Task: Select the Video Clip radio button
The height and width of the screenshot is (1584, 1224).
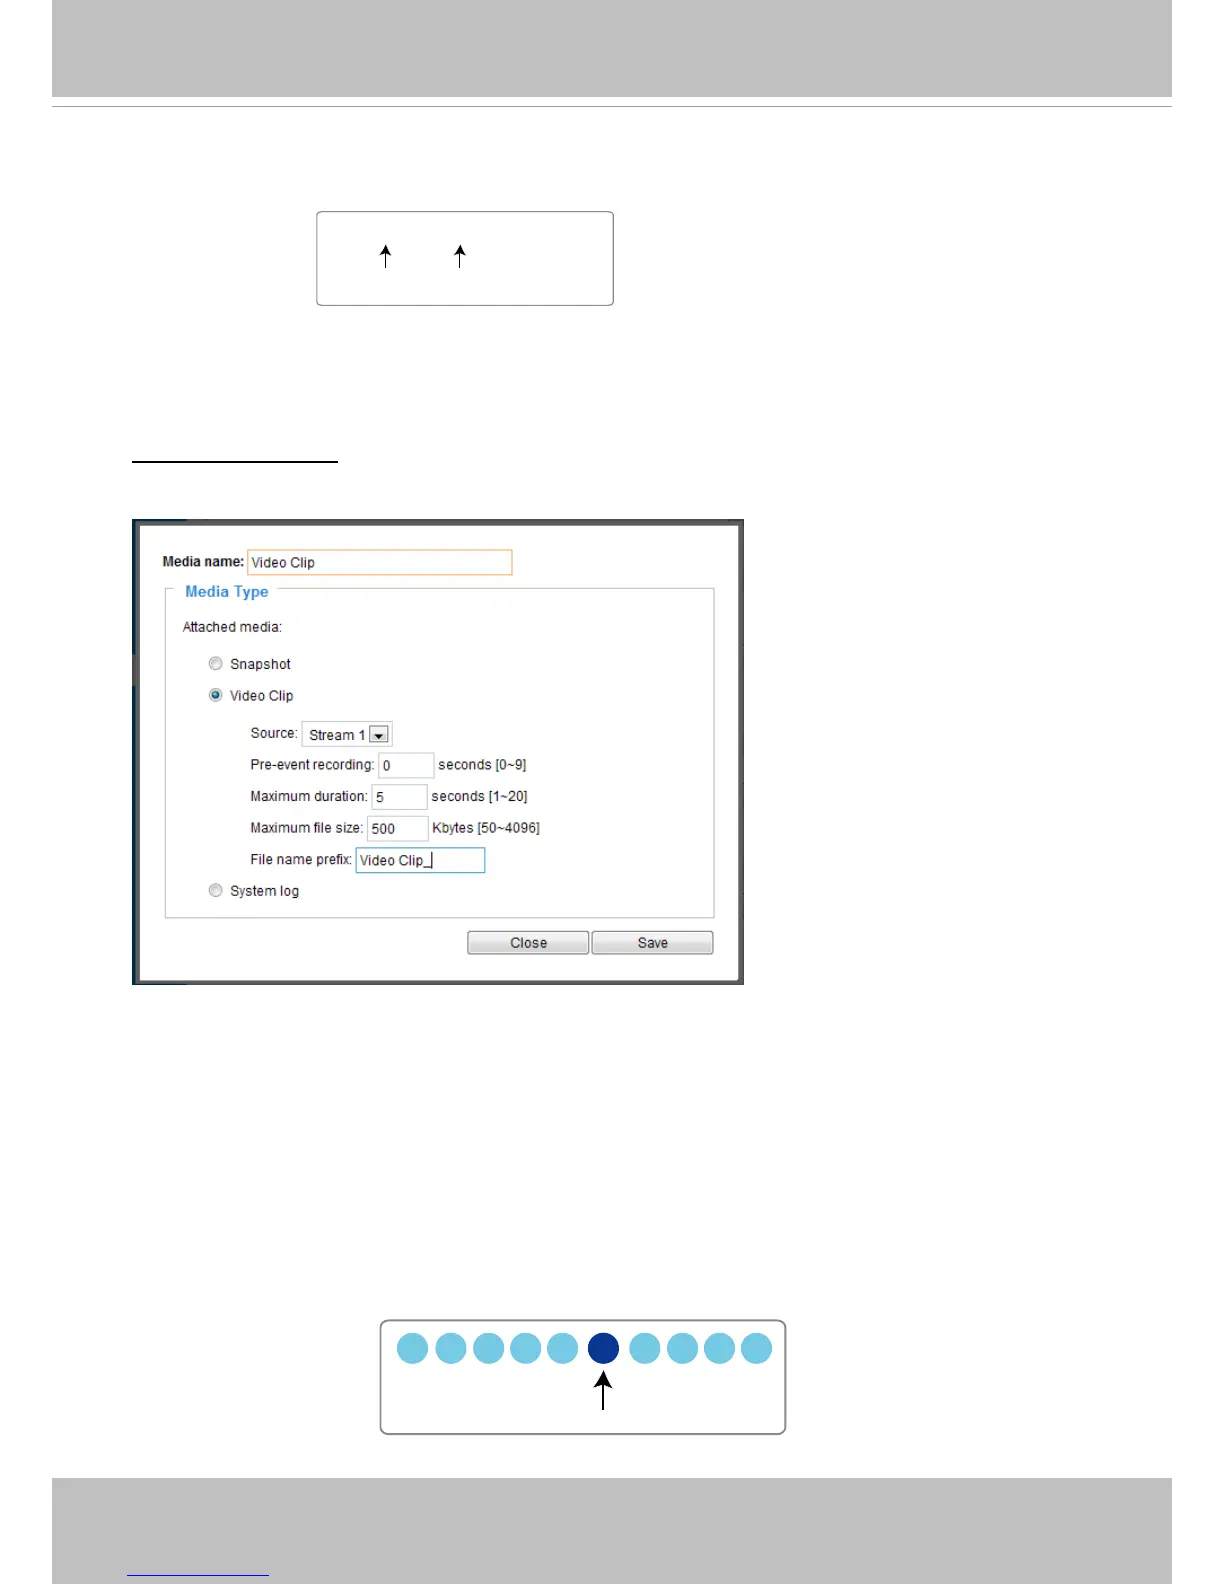Action: [215, 696]
